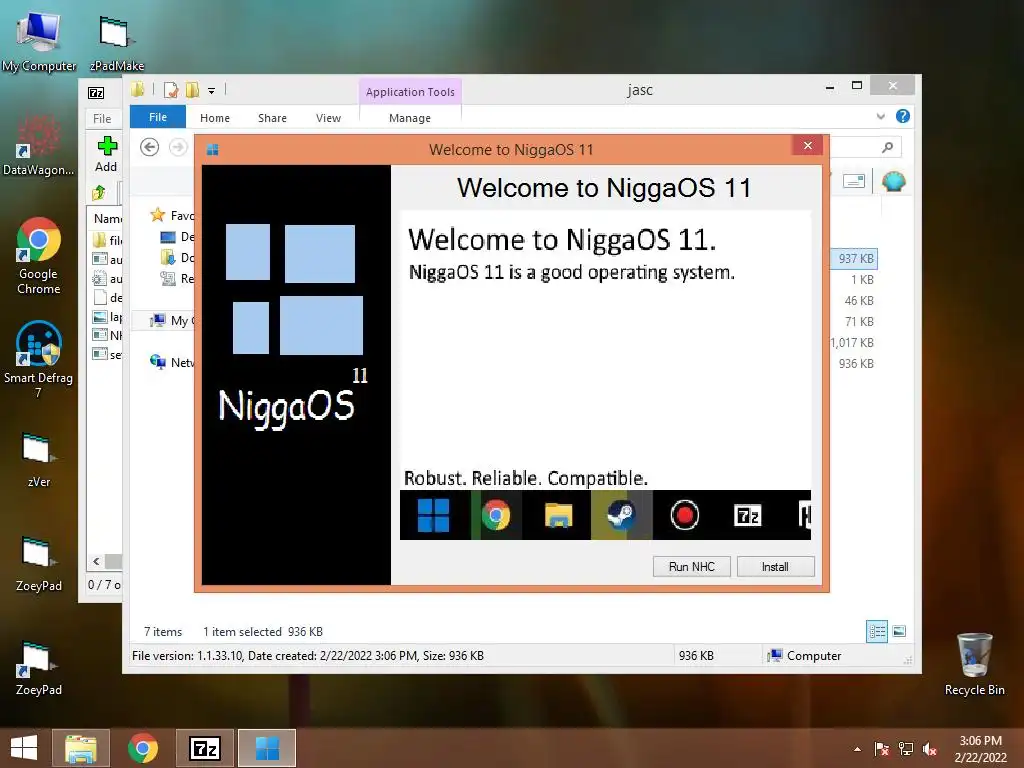Launch Smart Defrag 7 desktop icon
This screenshot has height=768, width=1024.
pyautogui.click(x=39, y=359)
